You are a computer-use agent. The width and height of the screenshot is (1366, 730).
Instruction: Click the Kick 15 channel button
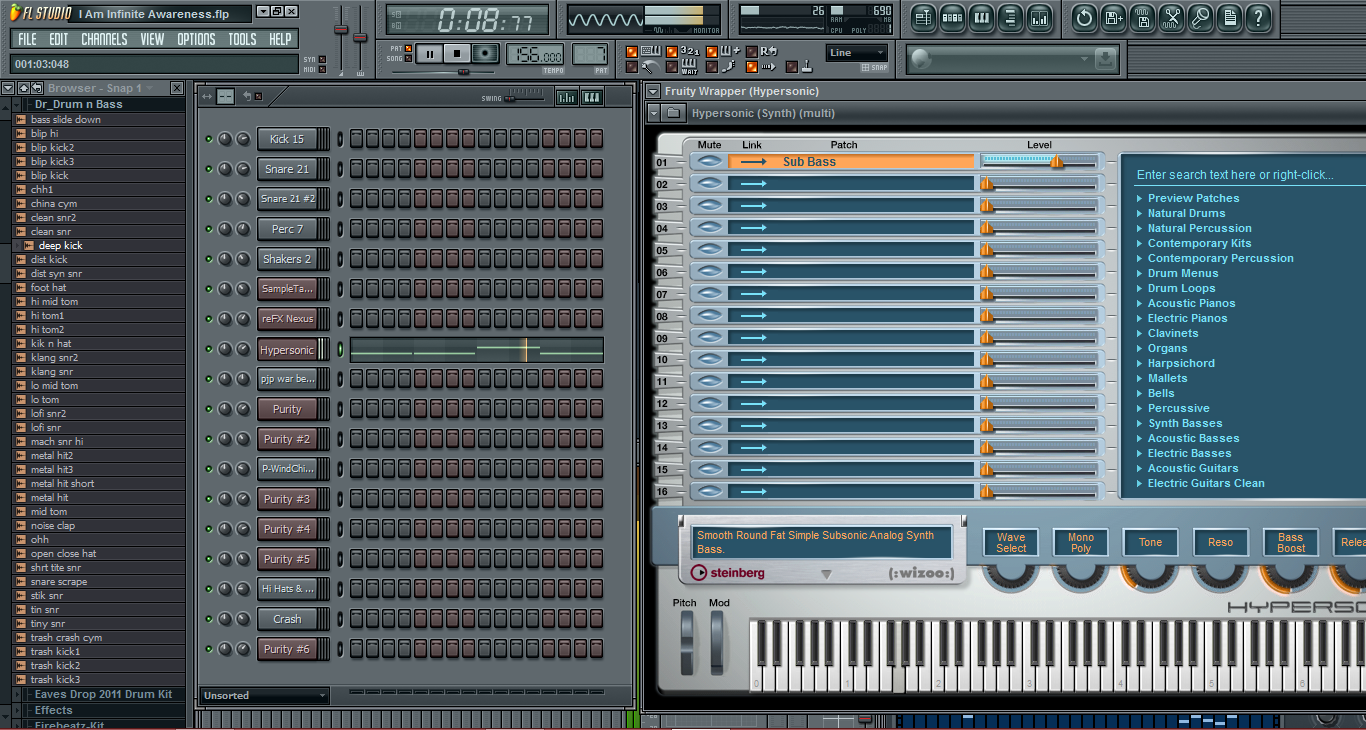(287, 139)
